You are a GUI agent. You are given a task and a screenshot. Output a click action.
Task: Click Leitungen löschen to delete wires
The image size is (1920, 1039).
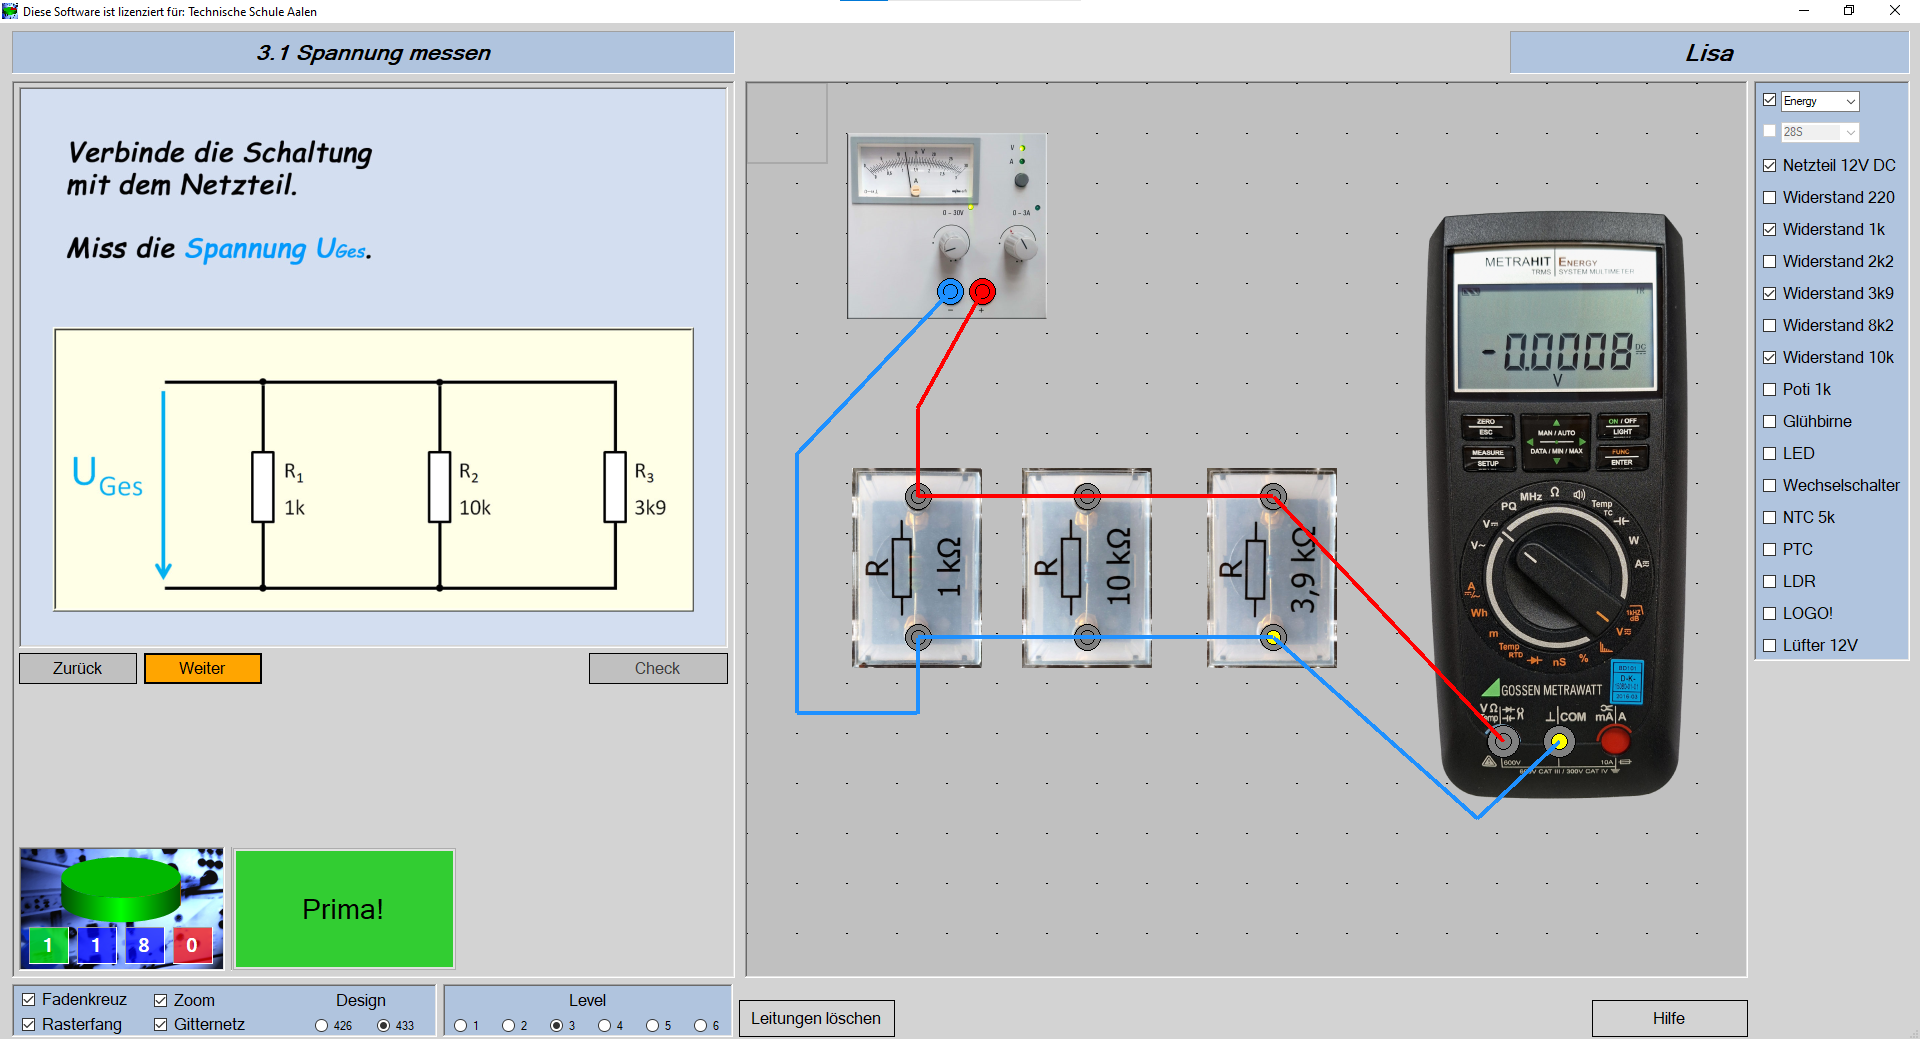tap(816, 1018)
